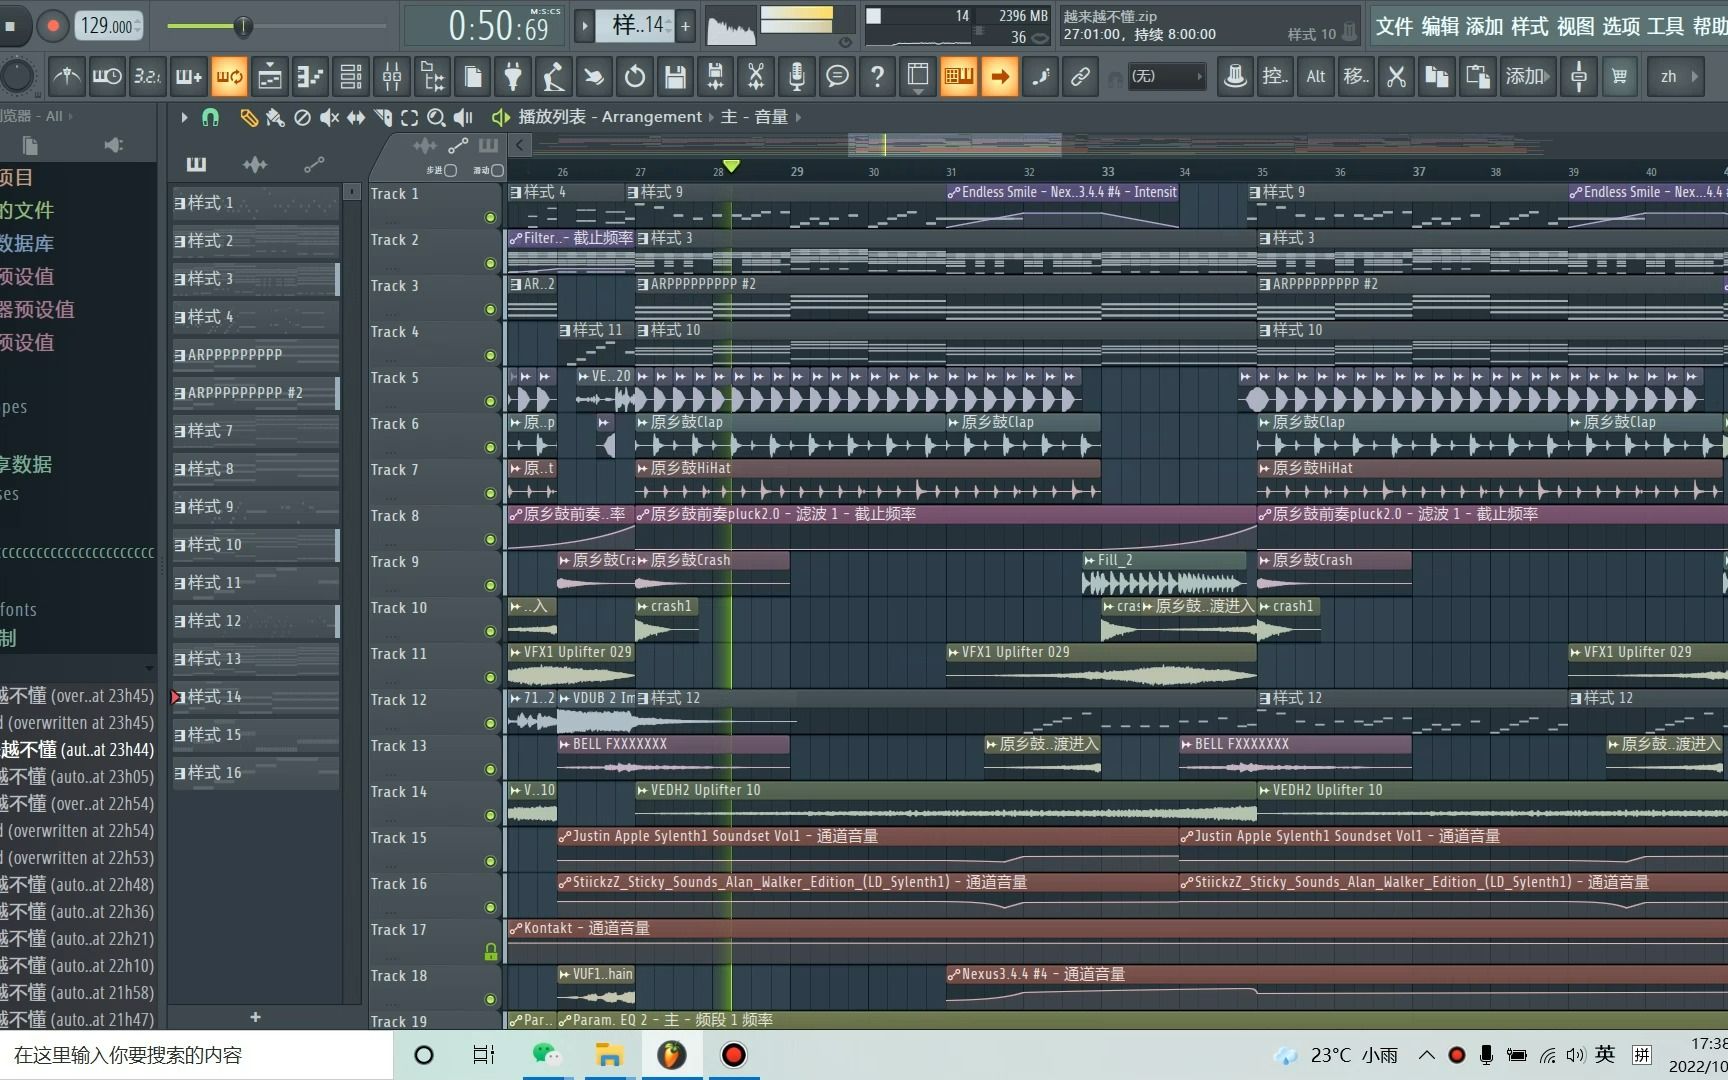Select ARPPPPPPPPP #2 in pattern picker

coord(256,393)
